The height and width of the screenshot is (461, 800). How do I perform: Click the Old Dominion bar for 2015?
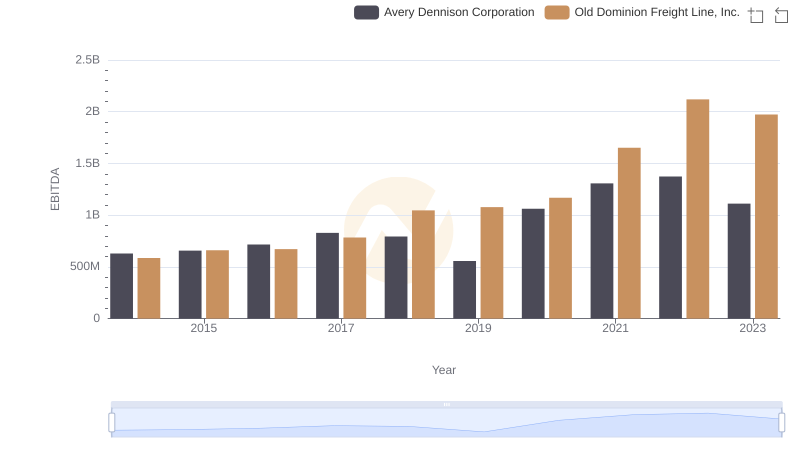tap(217, 285)
